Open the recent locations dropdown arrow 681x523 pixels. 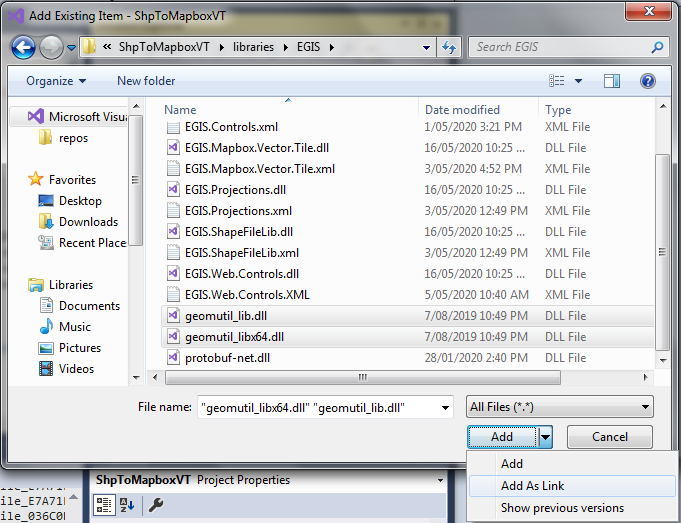coord(71,48)
